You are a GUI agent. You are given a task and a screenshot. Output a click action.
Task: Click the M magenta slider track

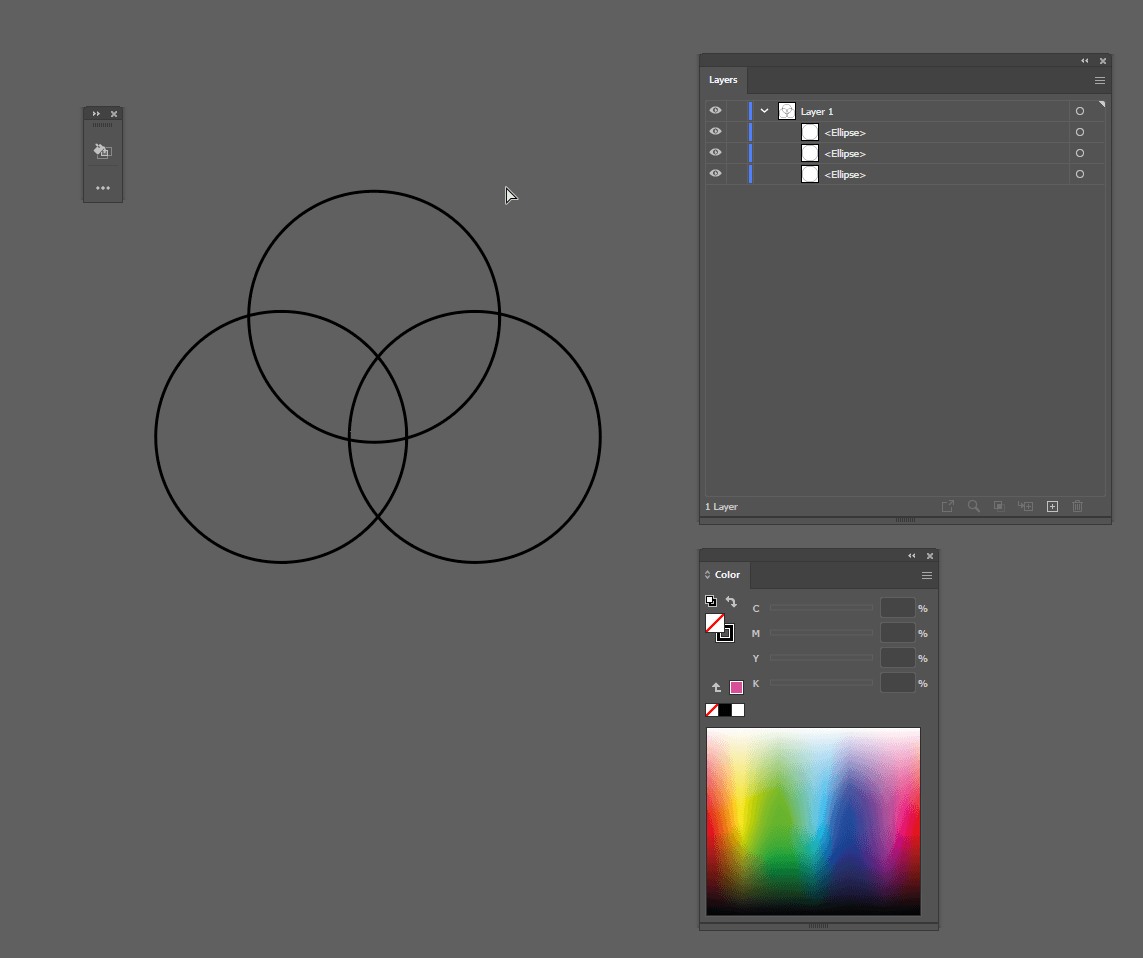tap(821, 633)
